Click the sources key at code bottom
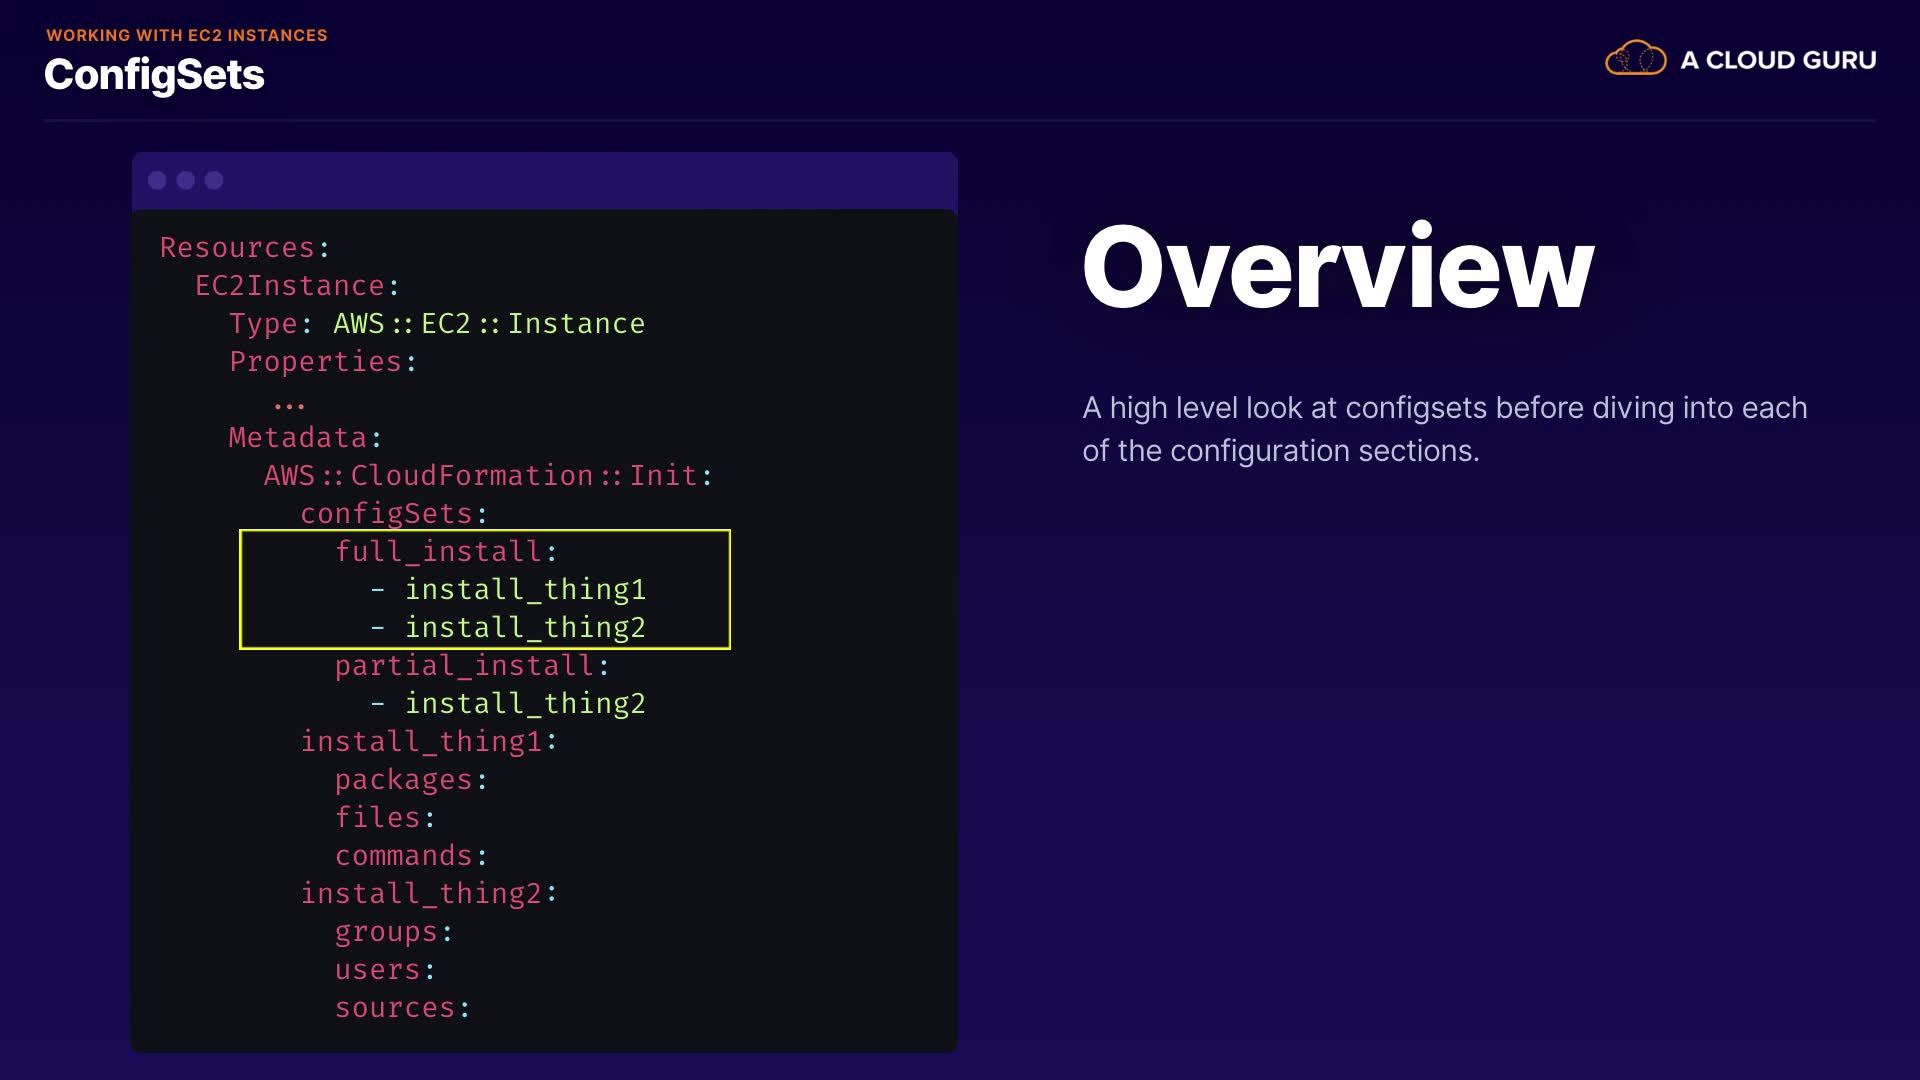The width and height of the screenshot is (1920, 1080). (x=395, y=1008)
